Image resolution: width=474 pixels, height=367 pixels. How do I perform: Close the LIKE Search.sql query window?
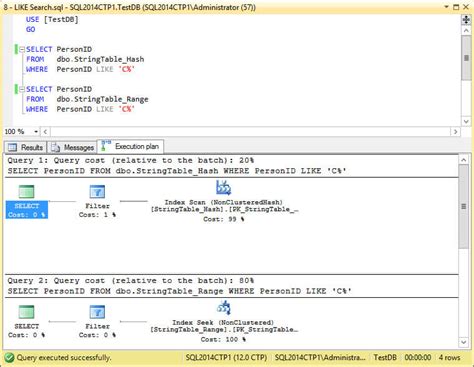466,7
